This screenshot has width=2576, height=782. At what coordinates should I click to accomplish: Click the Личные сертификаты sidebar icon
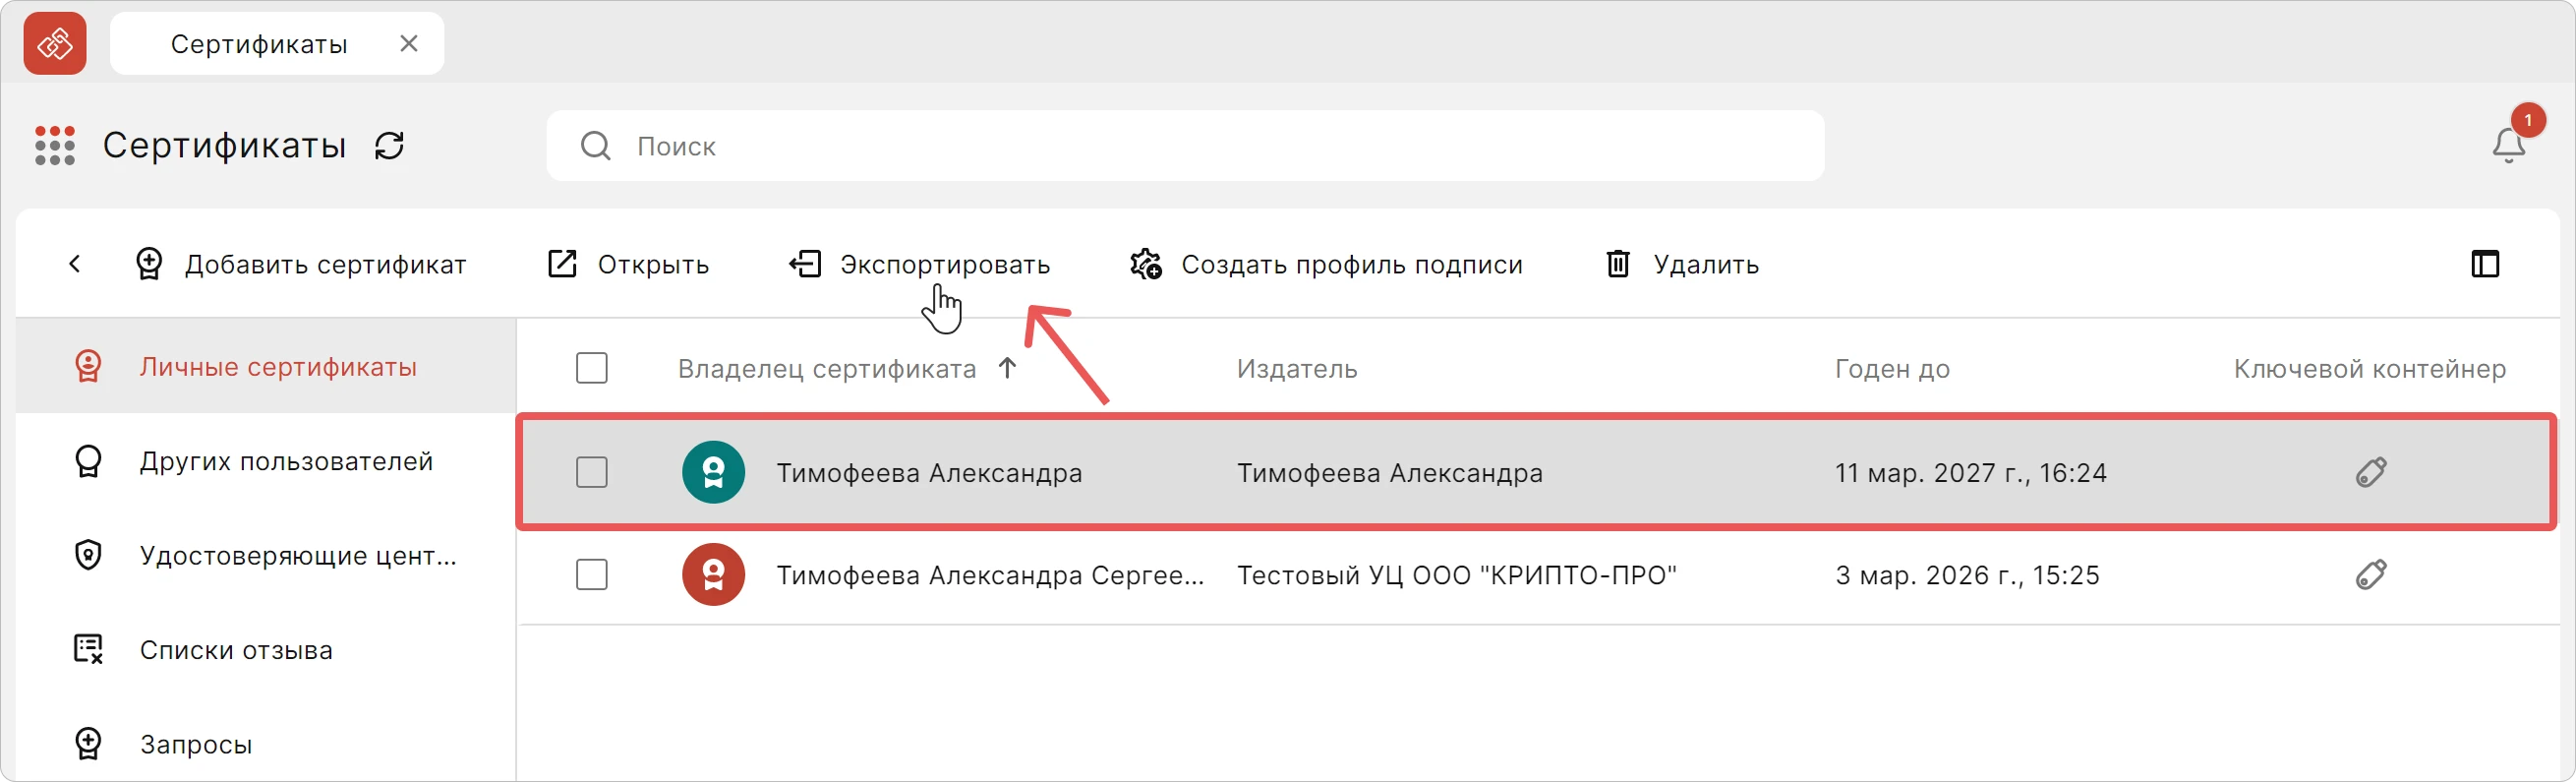point(88,367)
